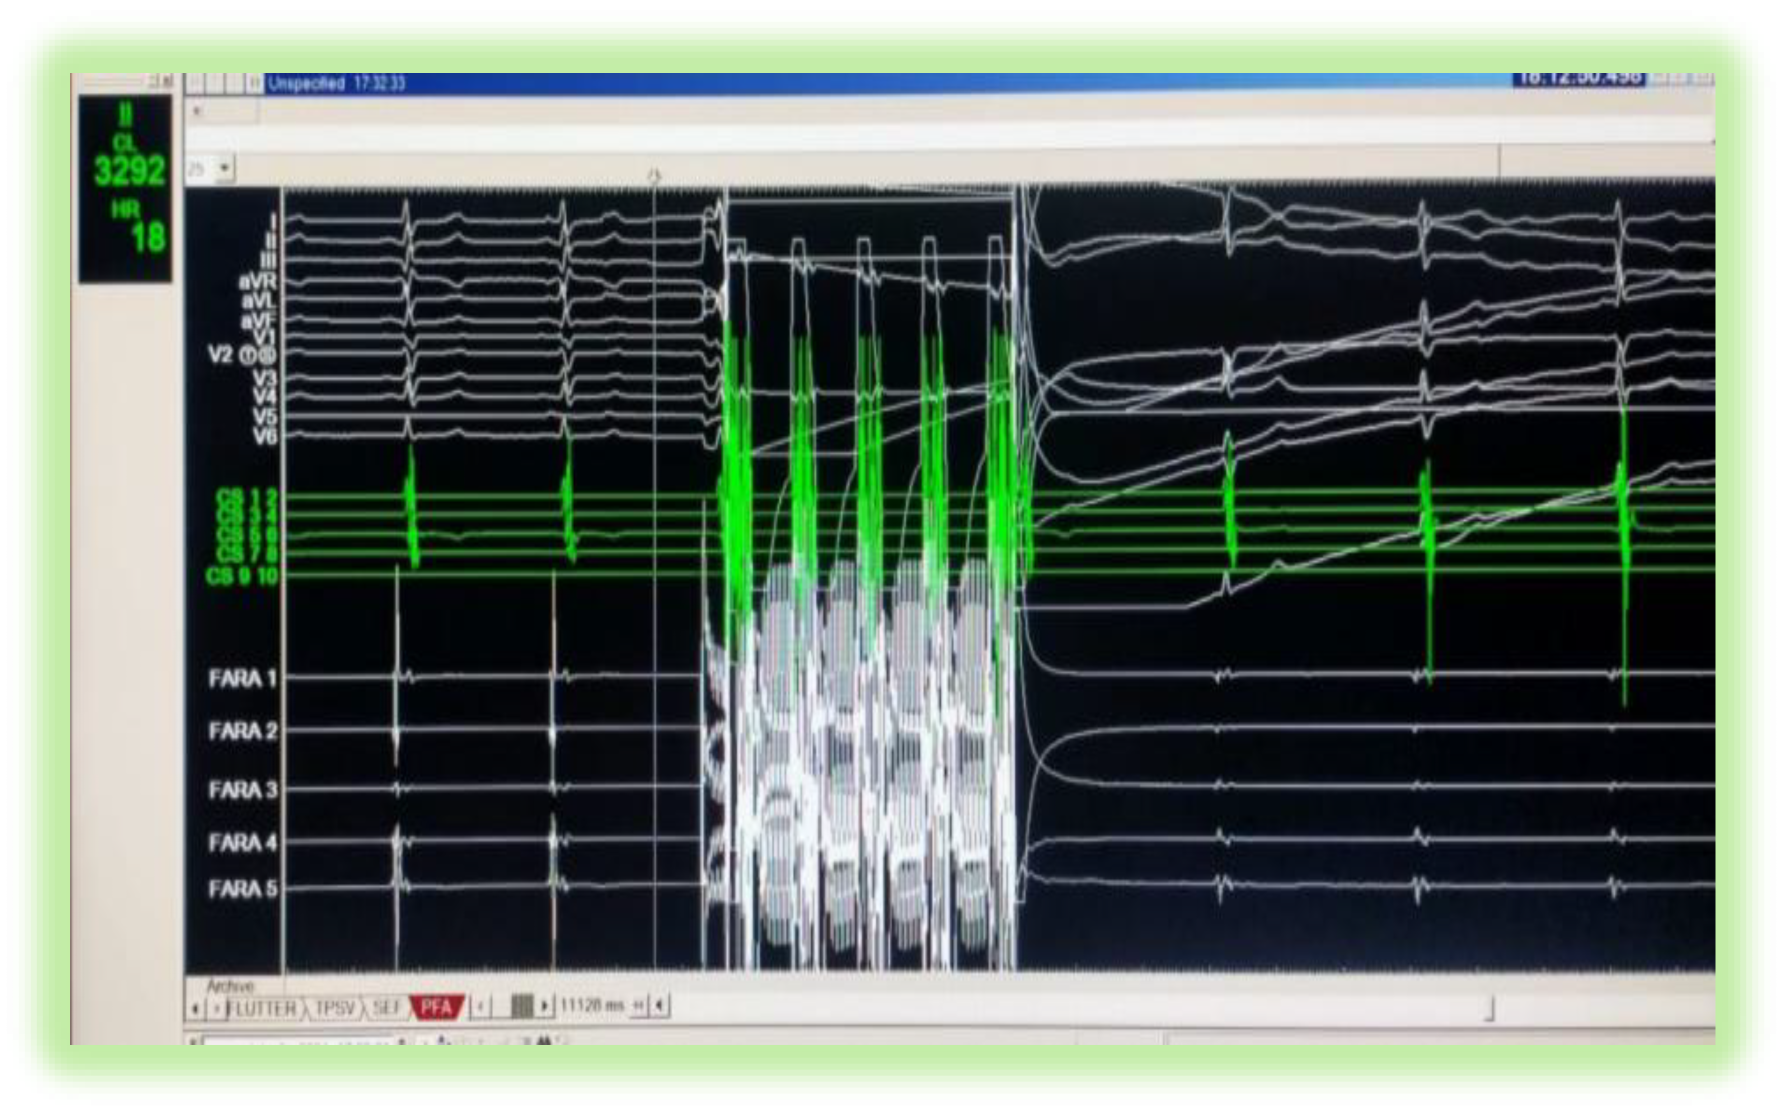Click the CS 9 10 channel label
Viewport: 1787px width, 1111px height.
(241, 576)
